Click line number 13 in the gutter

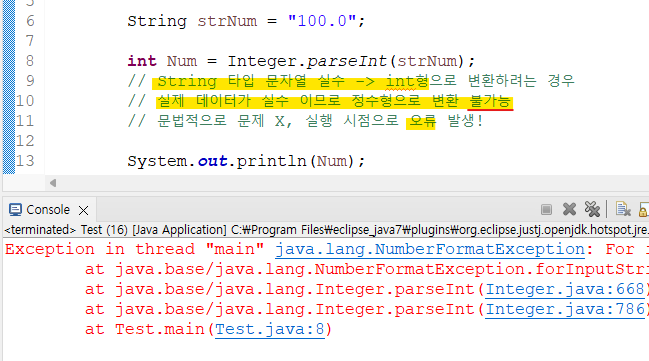click(x=25, y=161)
